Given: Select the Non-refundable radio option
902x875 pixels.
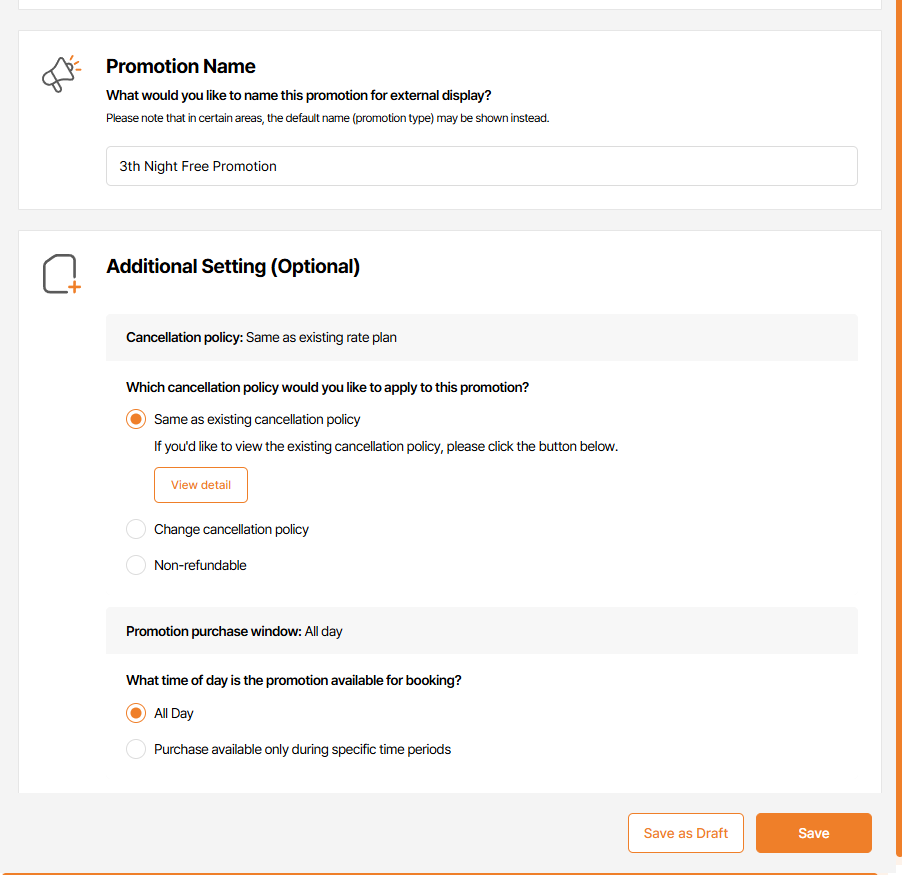Looking at the screenshot, I should tap(136, 565).
